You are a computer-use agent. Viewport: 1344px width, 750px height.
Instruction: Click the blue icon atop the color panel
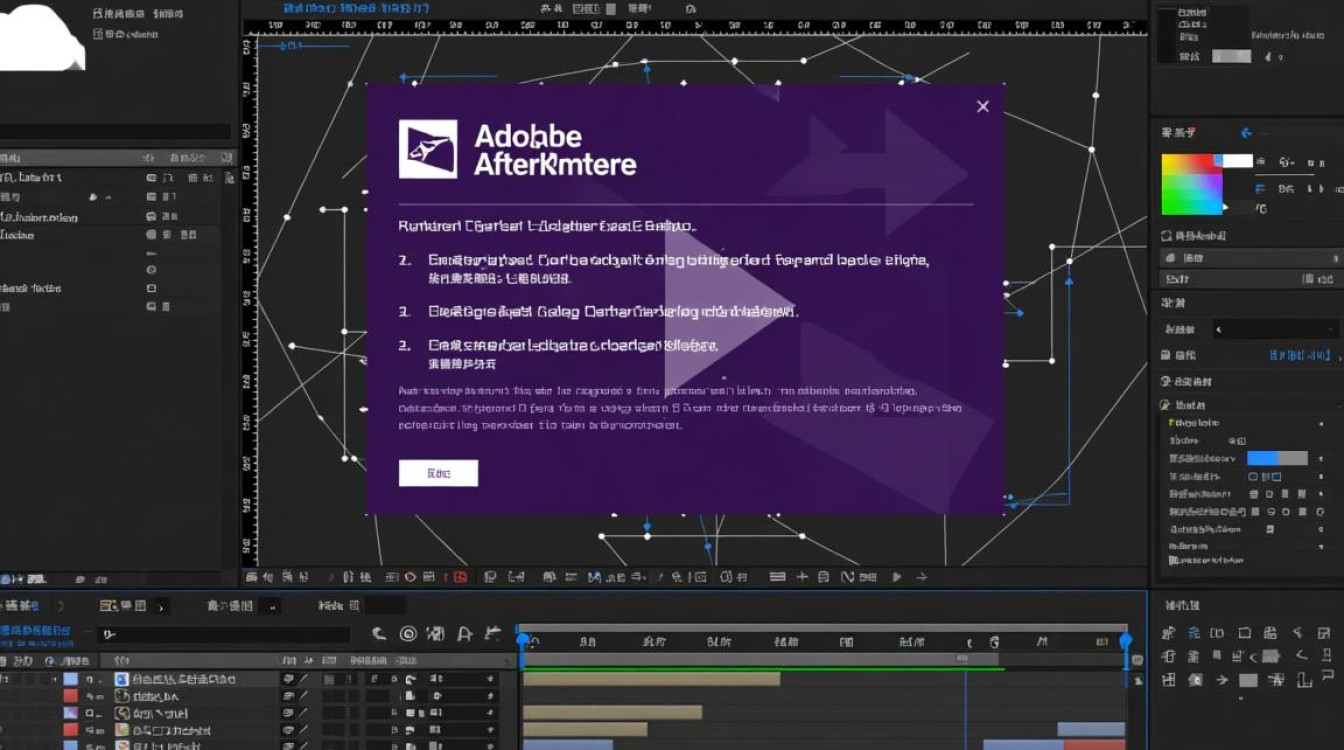click(1246, 133)
